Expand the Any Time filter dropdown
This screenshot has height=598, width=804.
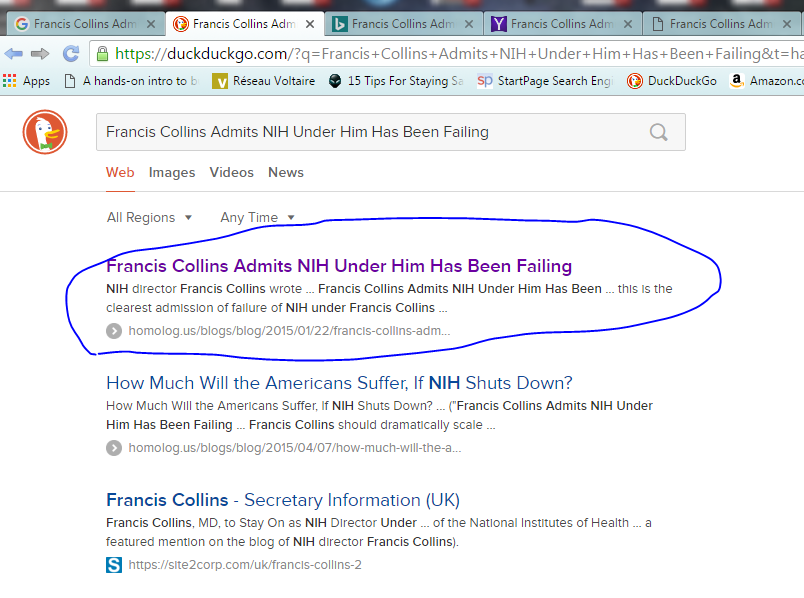pyautogui.click(x=257, y=217)
